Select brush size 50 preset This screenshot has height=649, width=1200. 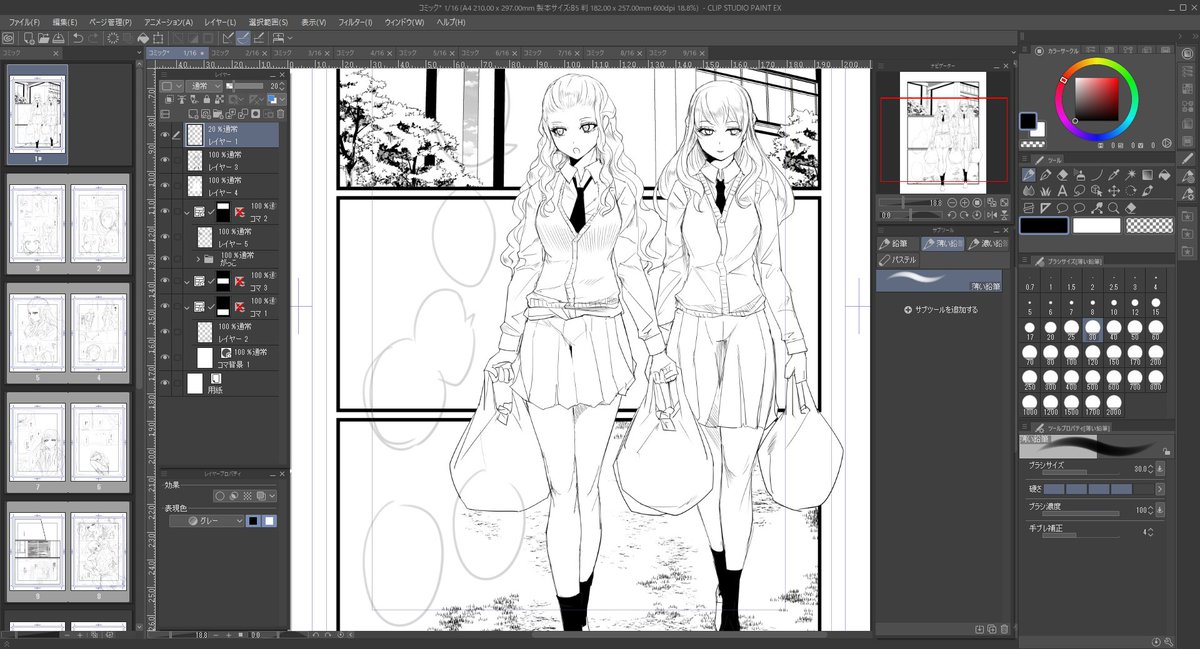click(1134, 331)
